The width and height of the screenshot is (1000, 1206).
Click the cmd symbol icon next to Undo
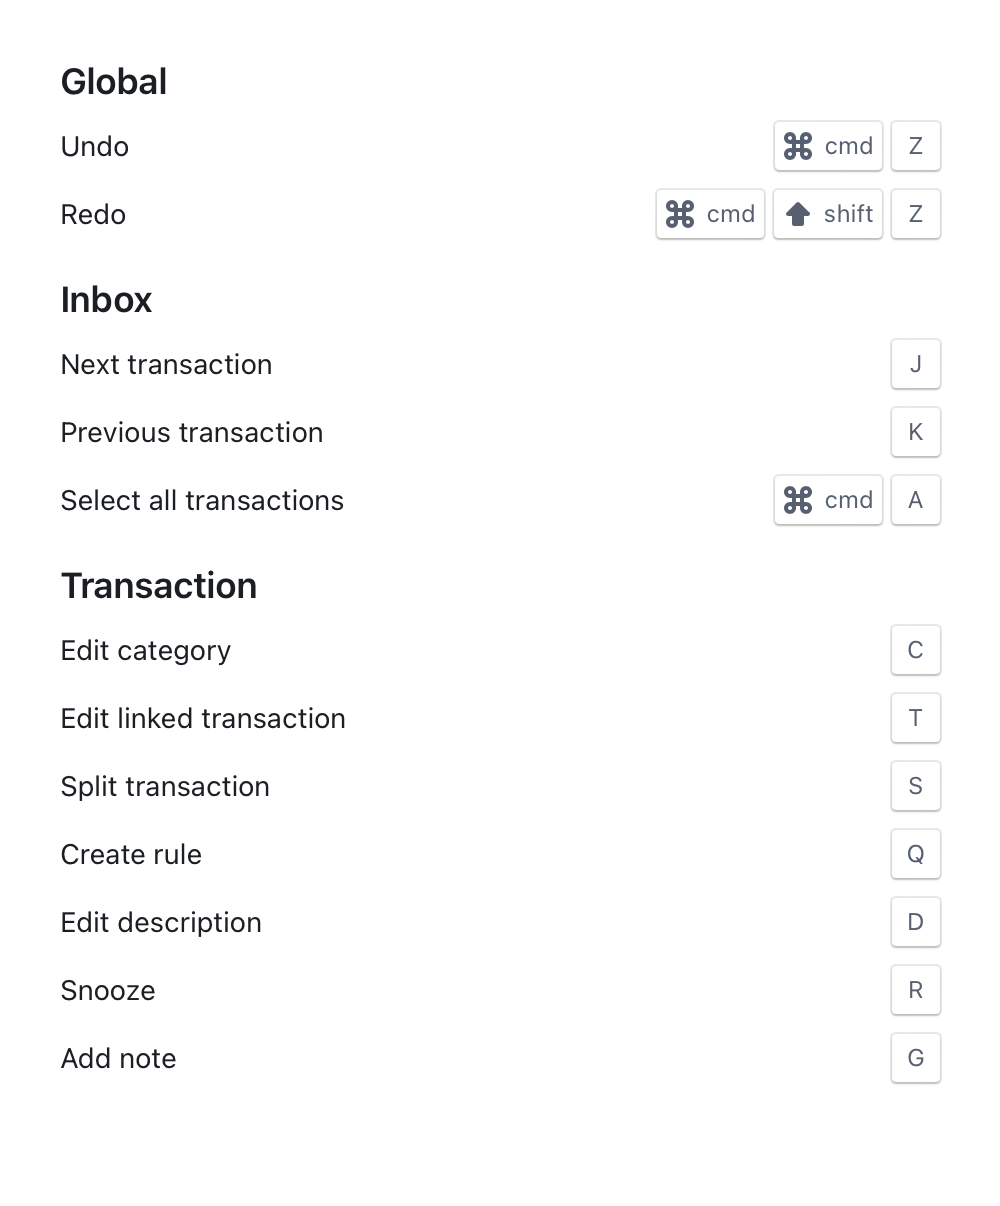point(798,146)
